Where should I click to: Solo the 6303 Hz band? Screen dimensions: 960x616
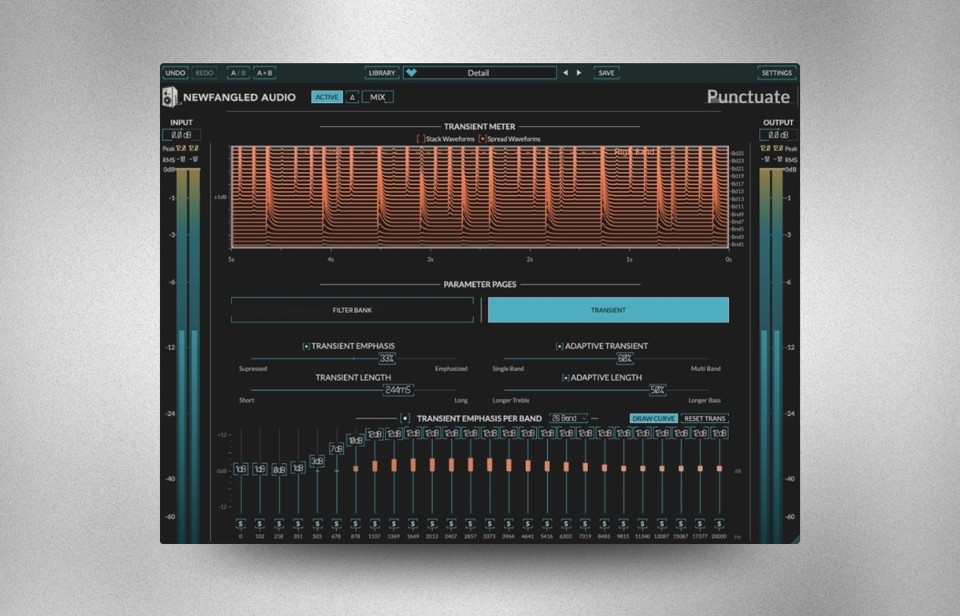coord(566,524)
